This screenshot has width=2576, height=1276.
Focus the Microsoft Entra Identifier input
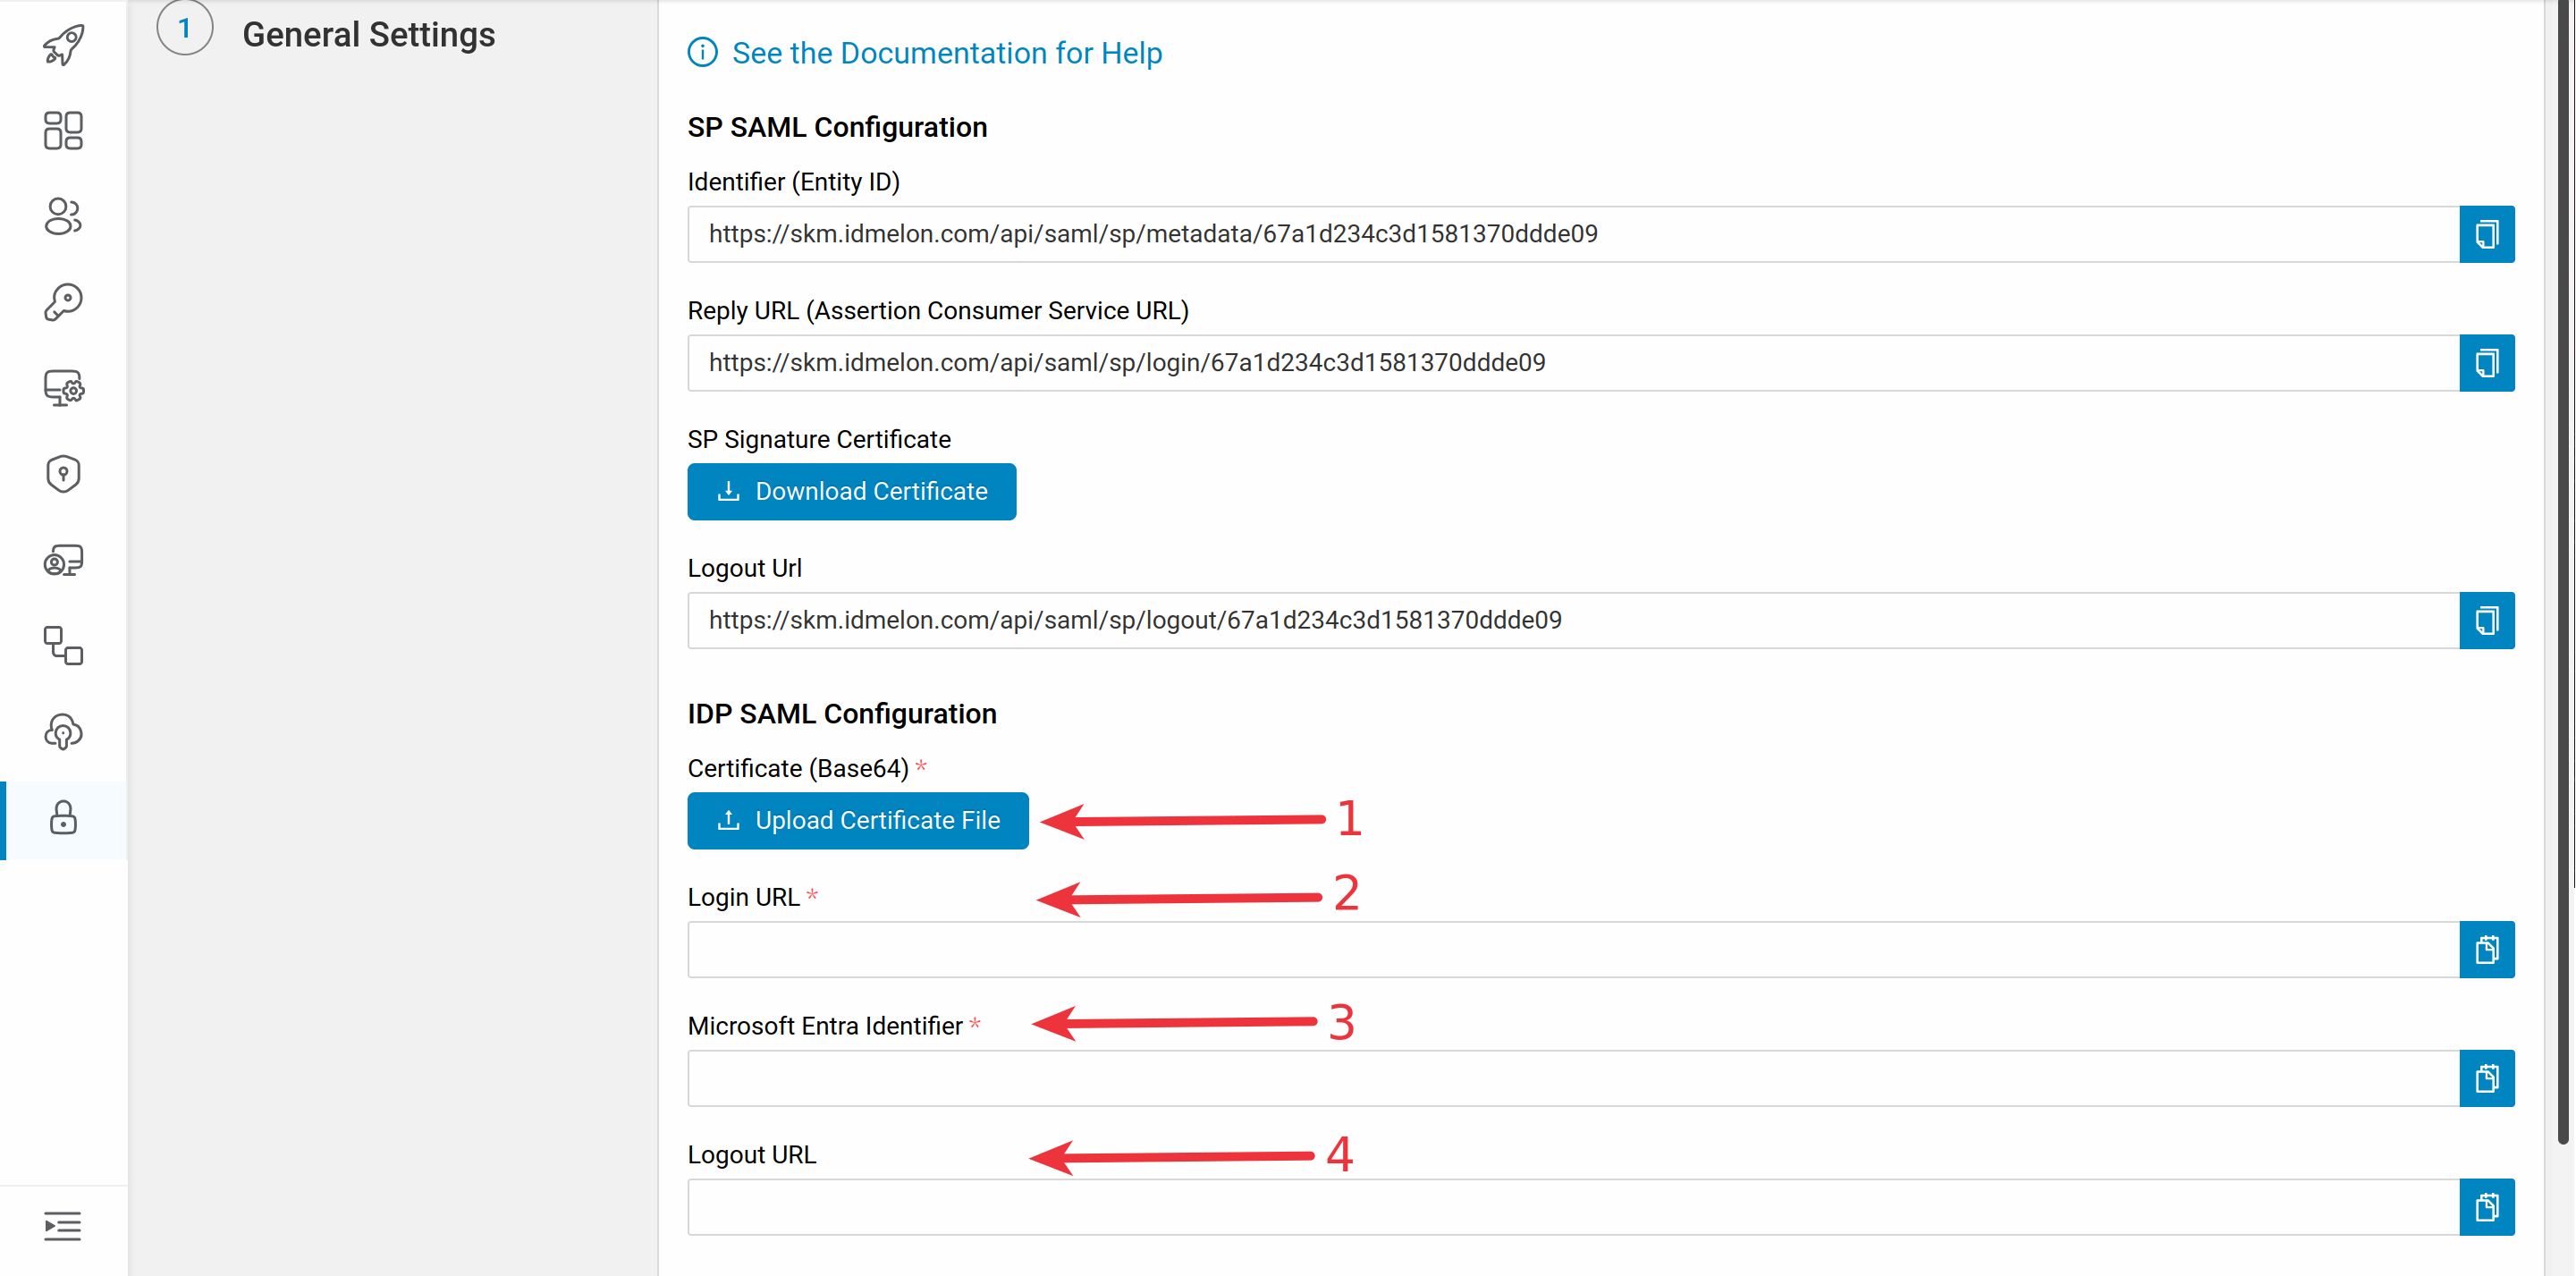pyautogui.click(x=1573, y=1079)
